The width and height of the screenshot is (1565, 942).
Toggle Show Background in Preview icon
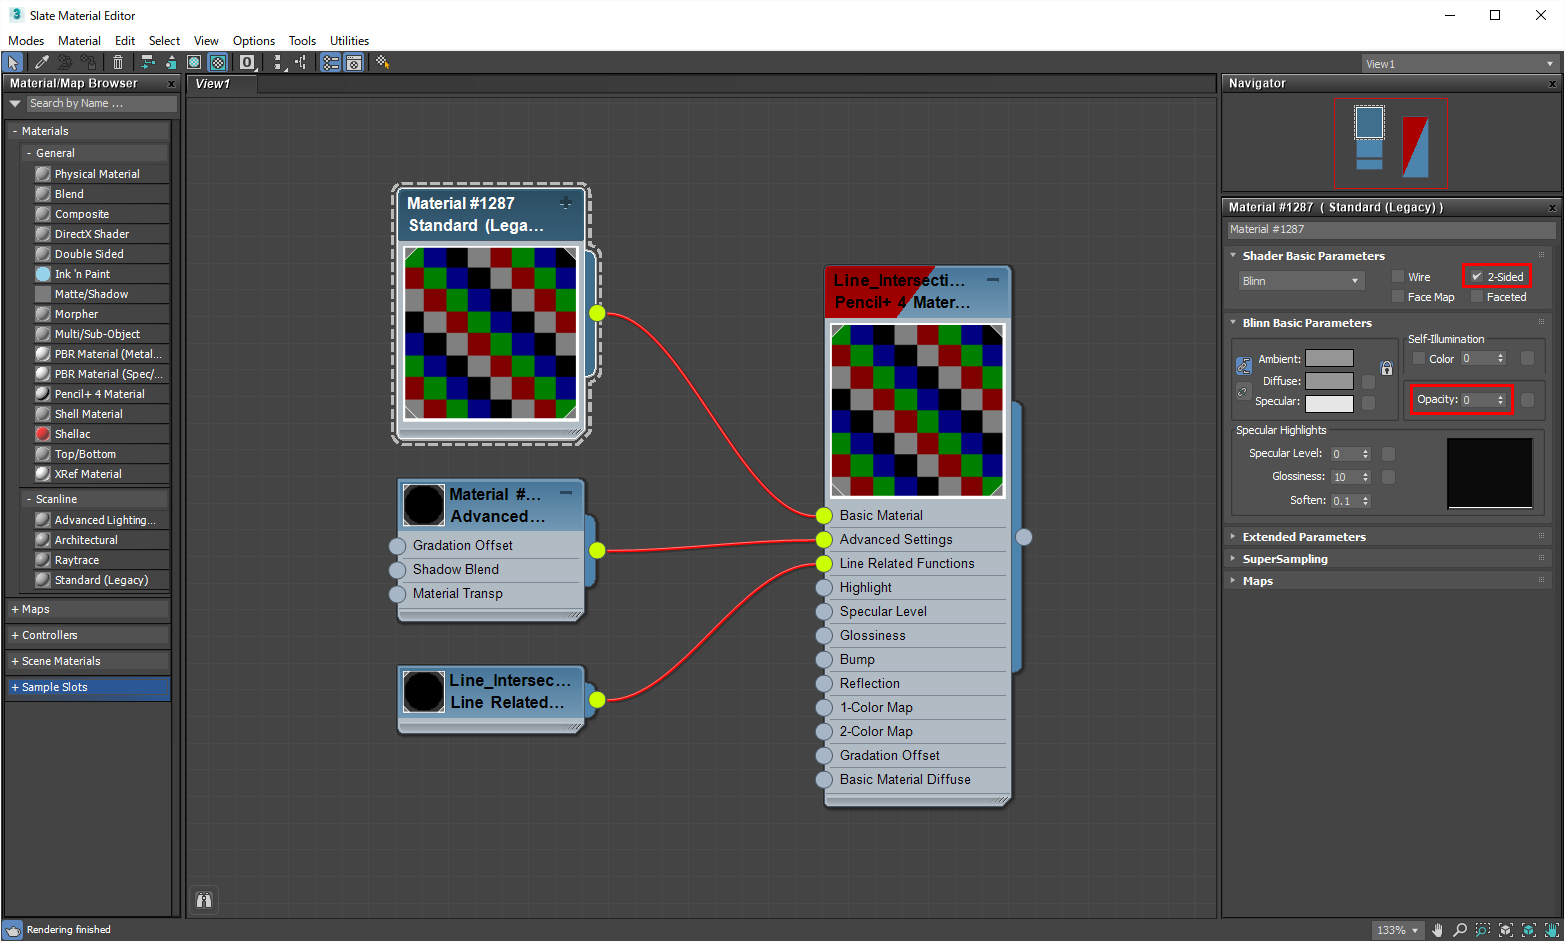[217, 62]
